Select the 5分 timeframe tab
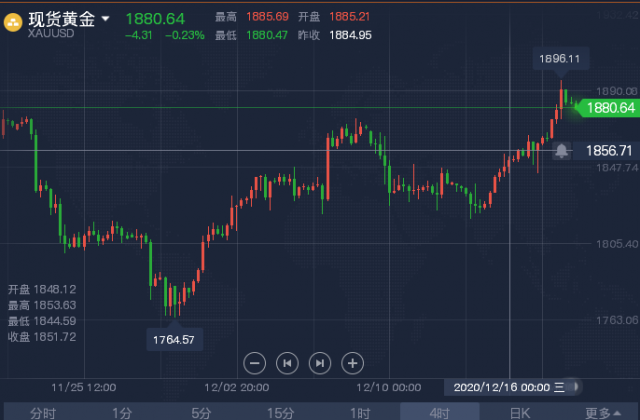Image resolution: width=640 pixels, height=420 pixels. pos(201,413)
